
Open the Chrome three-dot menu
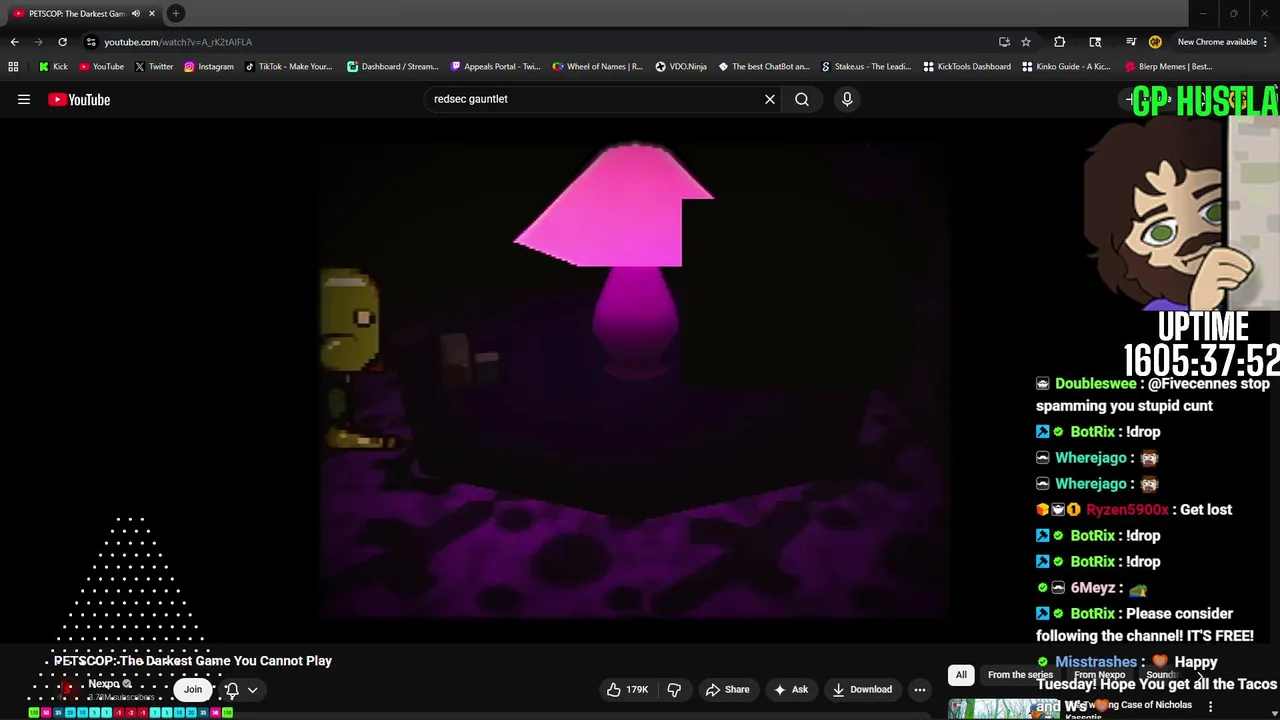point(1266,42)
